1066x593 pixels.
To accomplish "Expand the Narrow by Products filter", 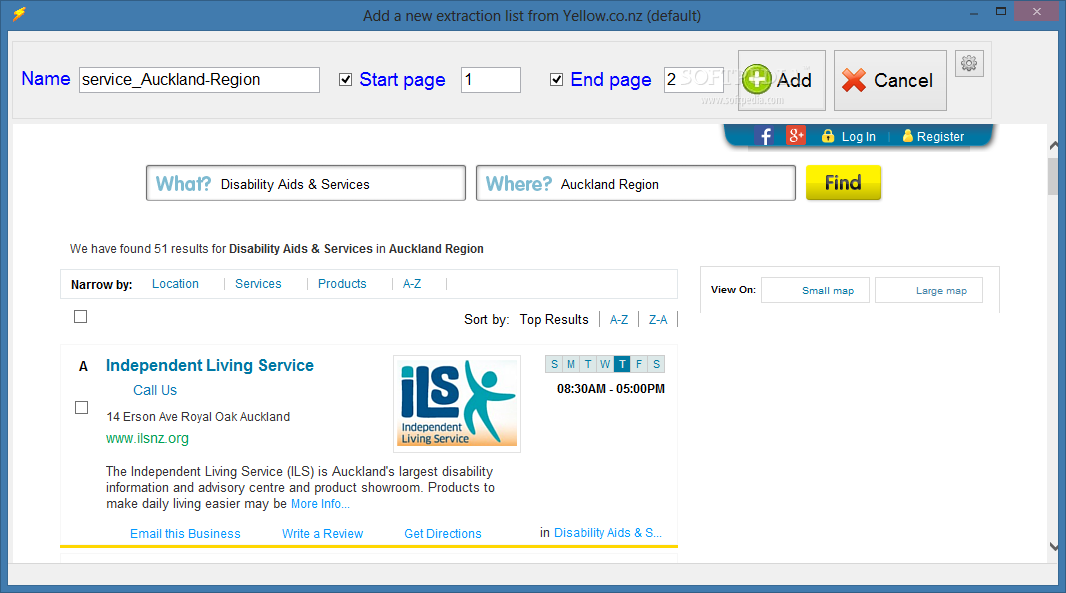I will [x=342, y=284].
